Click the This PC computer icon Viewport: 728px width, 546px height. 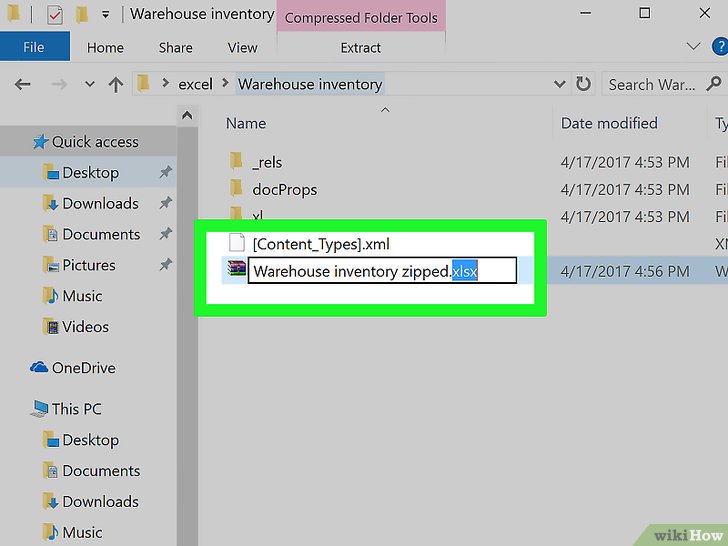pos(39,409)
